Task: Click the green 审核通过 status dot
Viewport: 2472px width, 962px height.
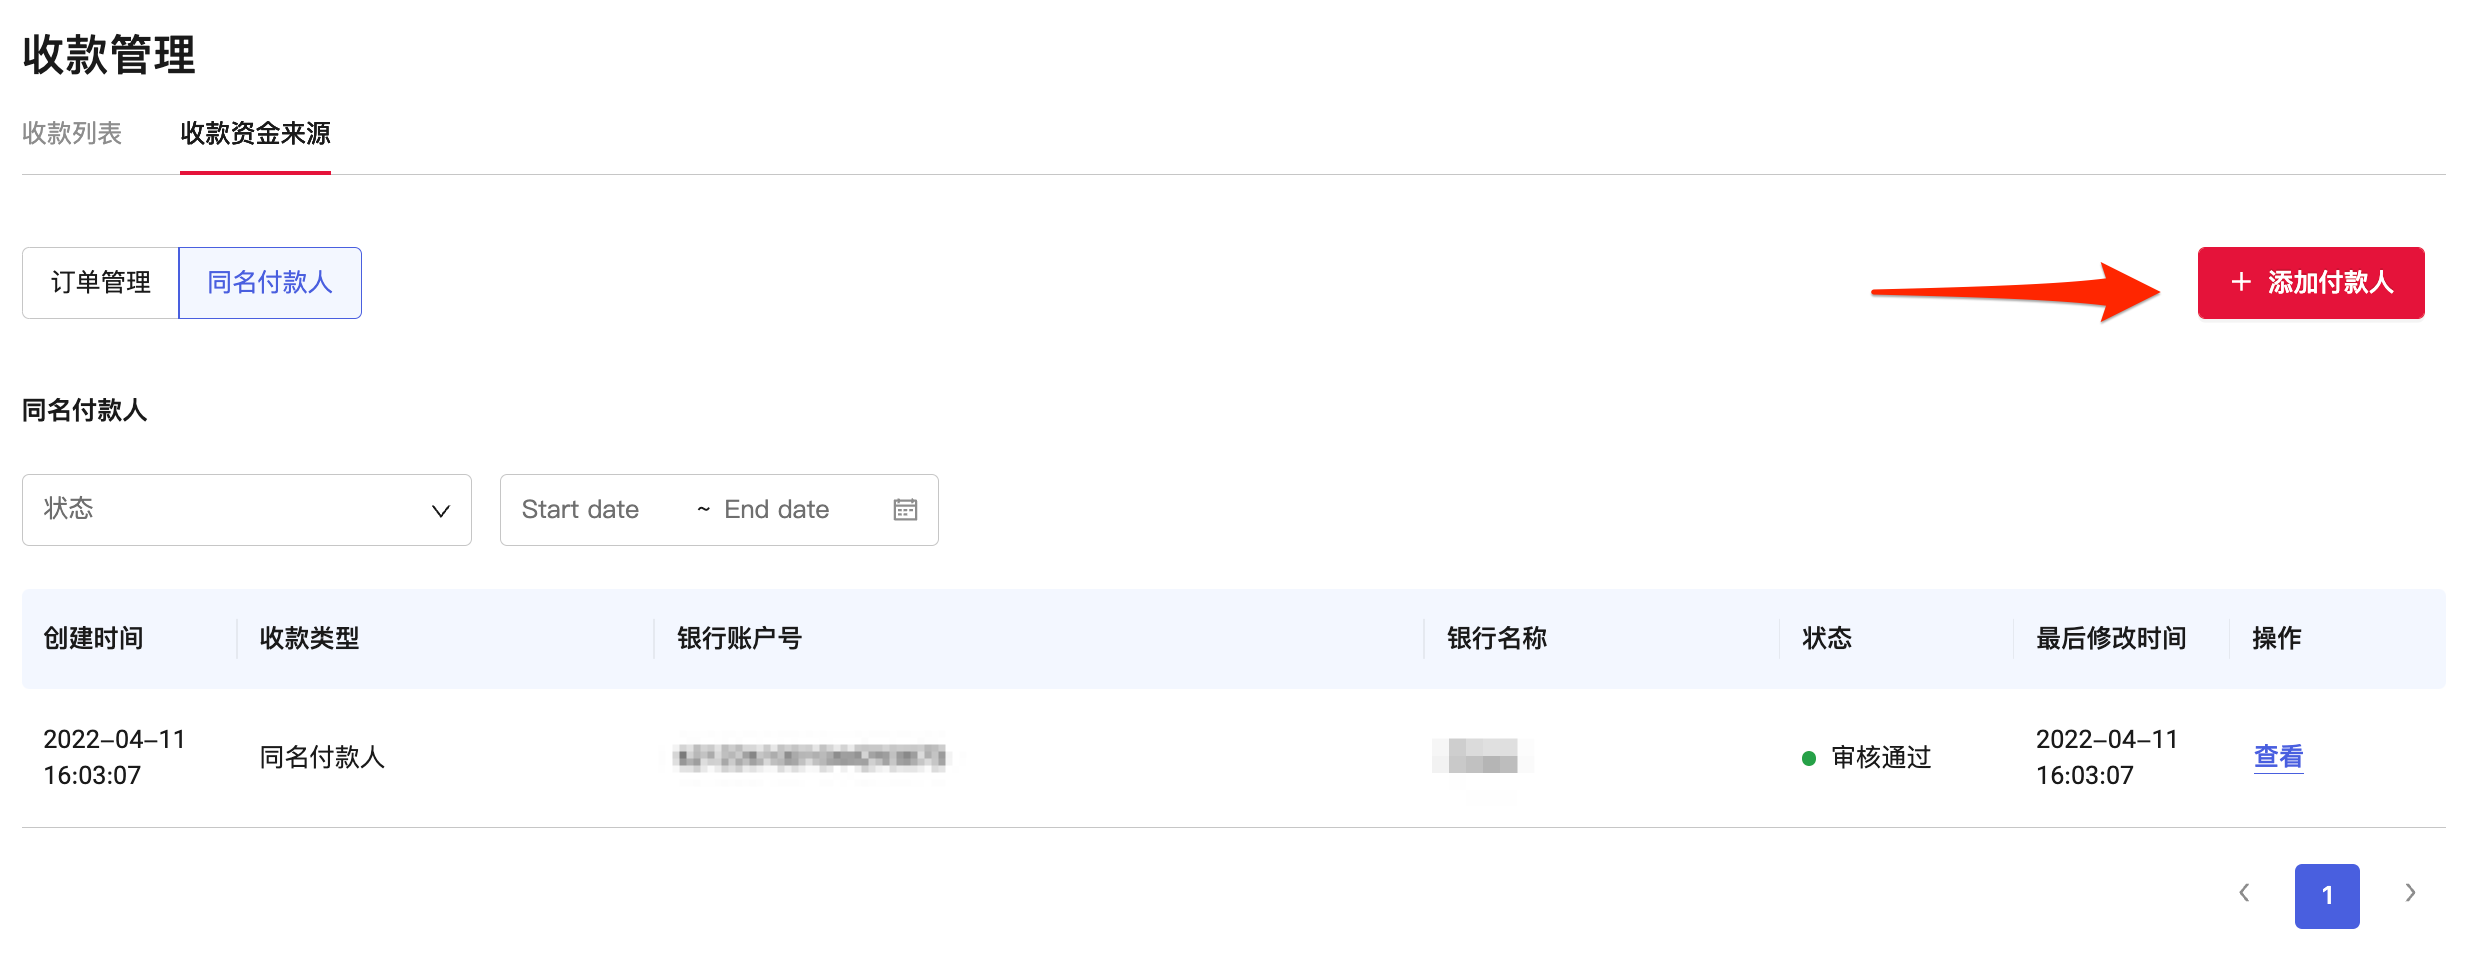Action: click(1808, 758)
